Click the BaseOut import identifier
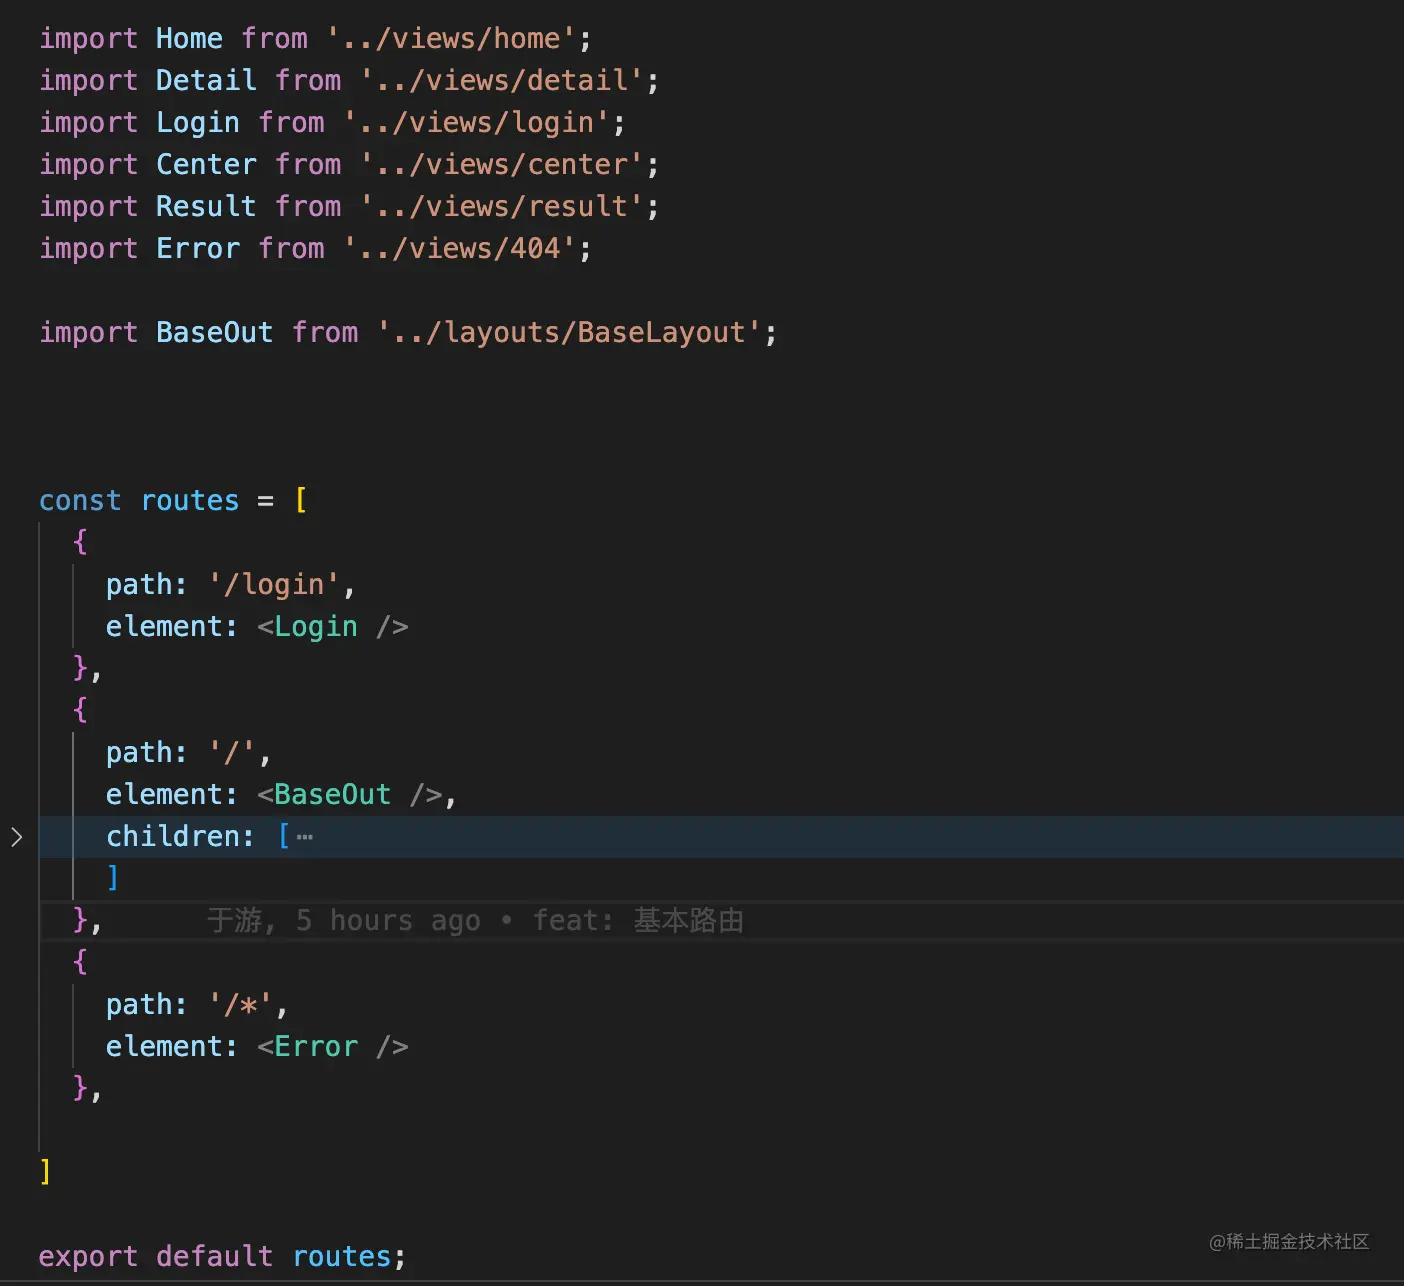The height and width of the screenshot is (1286, 1404). click(214, 333)
